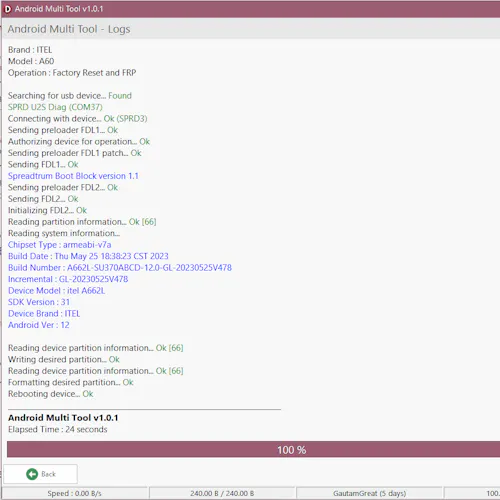Click 'Sending preloader FDL1 patch... Ok' line

pos(75,153)
